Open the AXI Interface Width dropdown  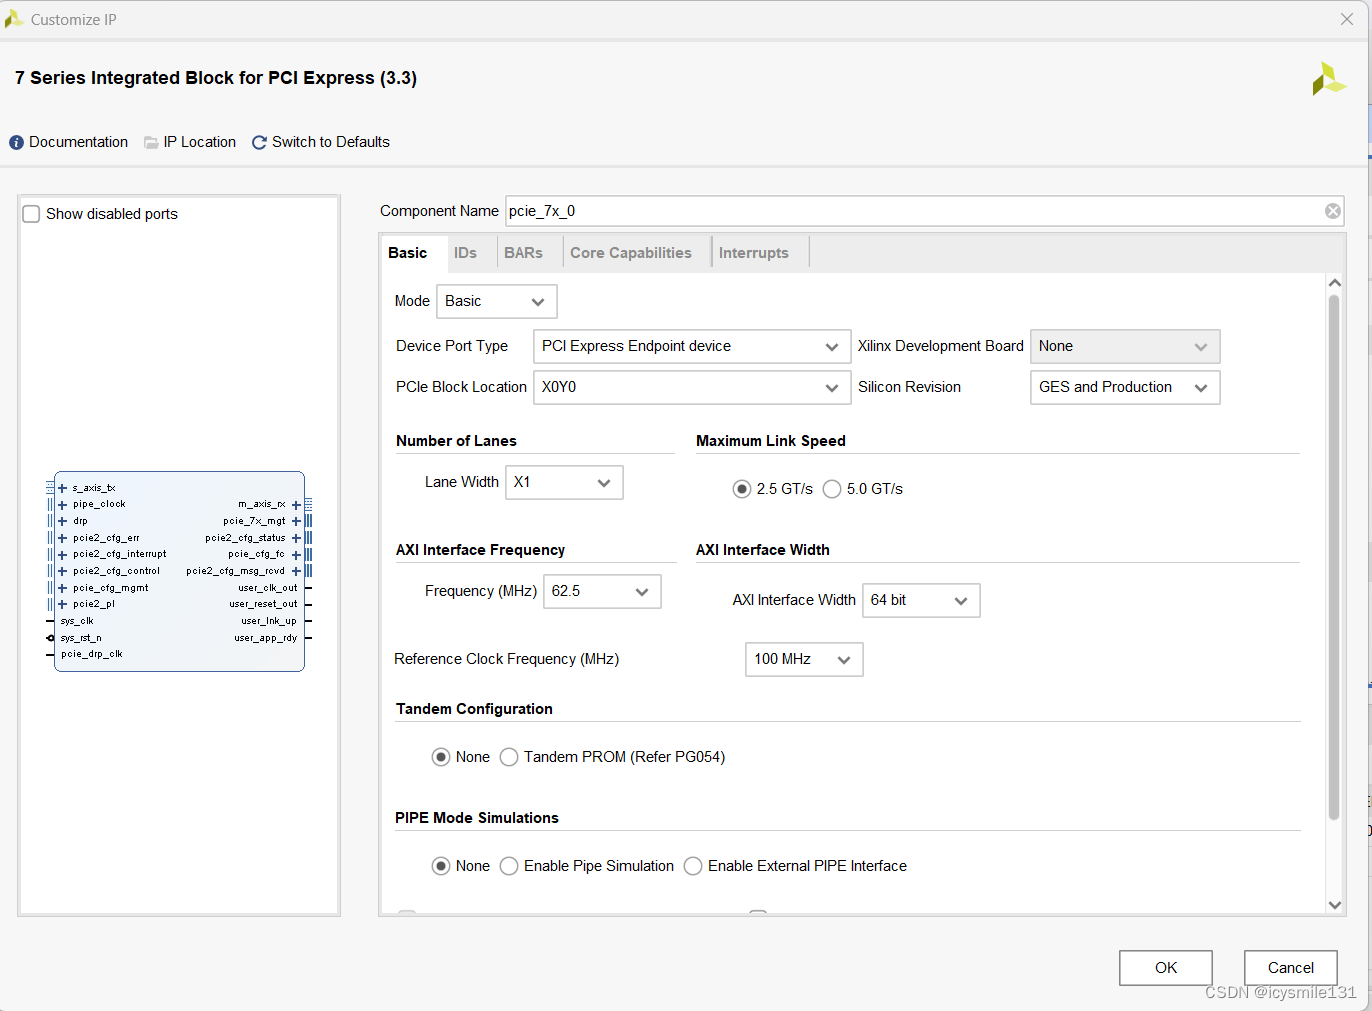pos(921,600)
